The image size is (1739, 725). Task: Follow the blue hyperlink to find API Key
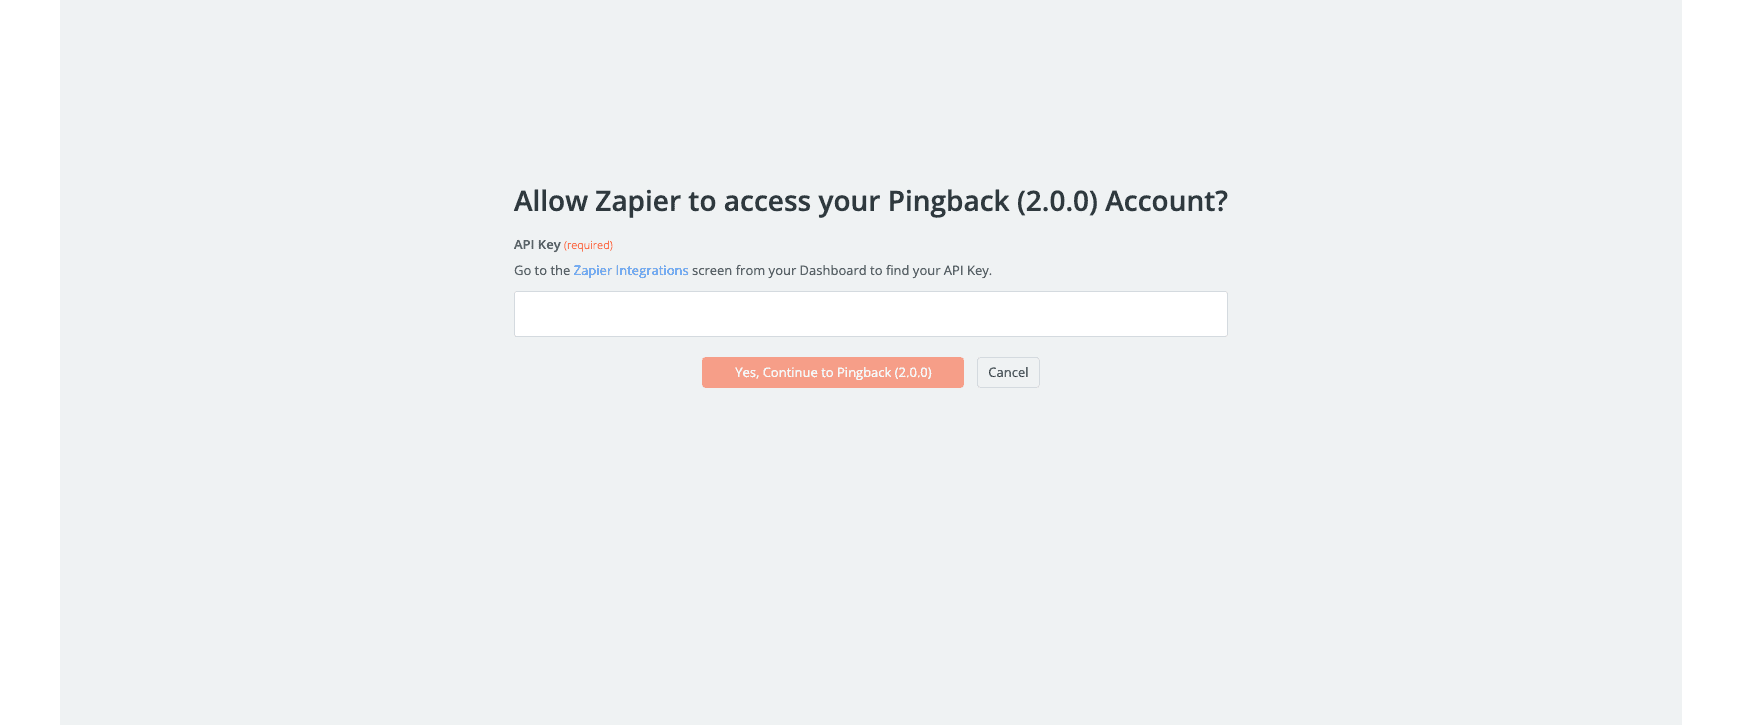pos(630,270)
